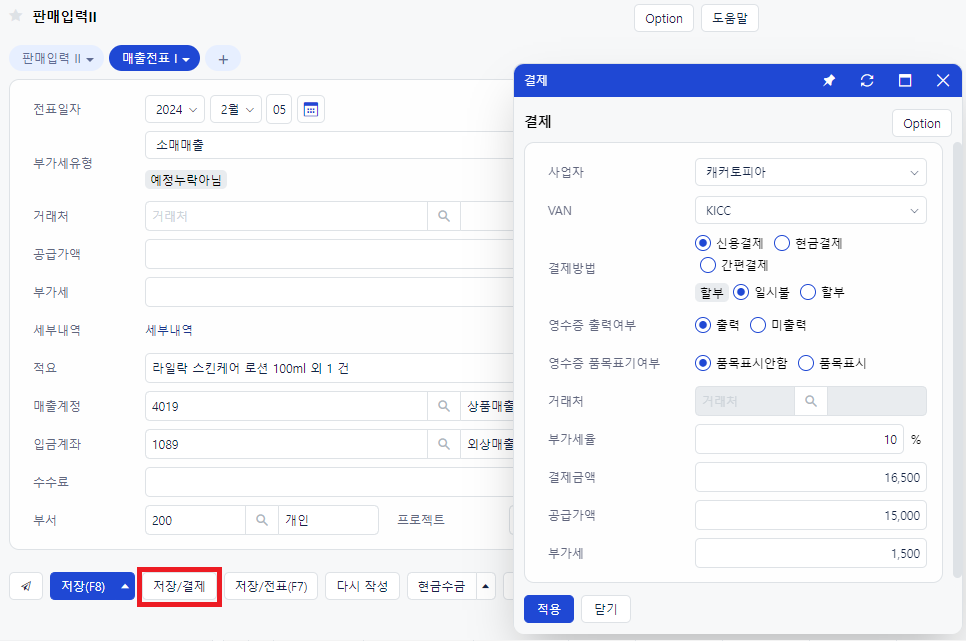Open the year 2024 dropdown

[x=175, y=110]
